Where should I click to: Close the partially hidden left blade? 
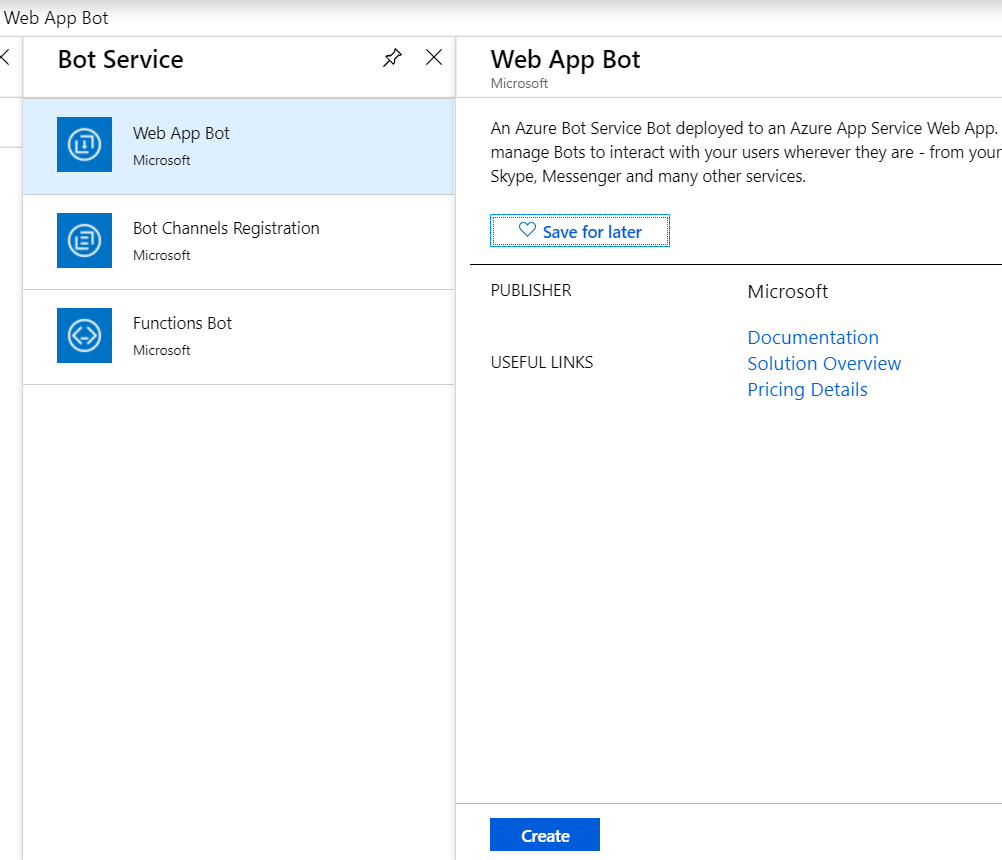(x=5, y=58)
